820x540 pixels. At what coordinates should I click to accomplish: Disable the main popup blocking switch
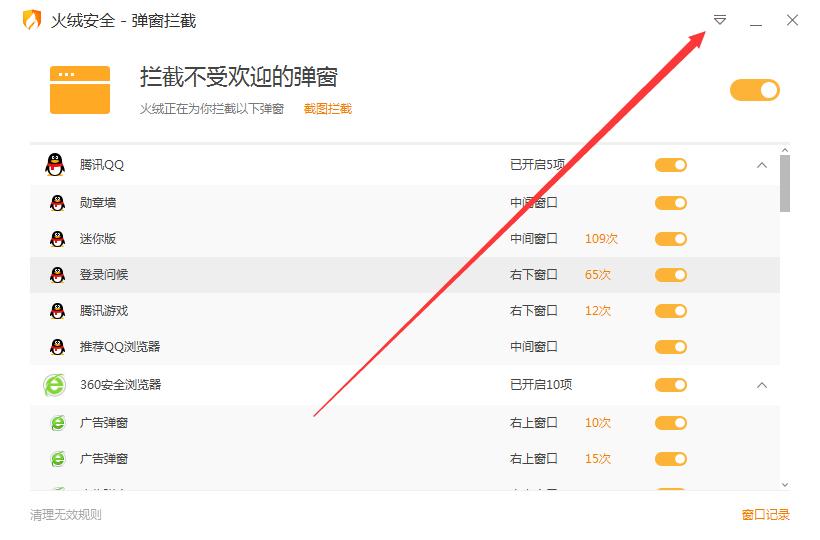[755, 90]
